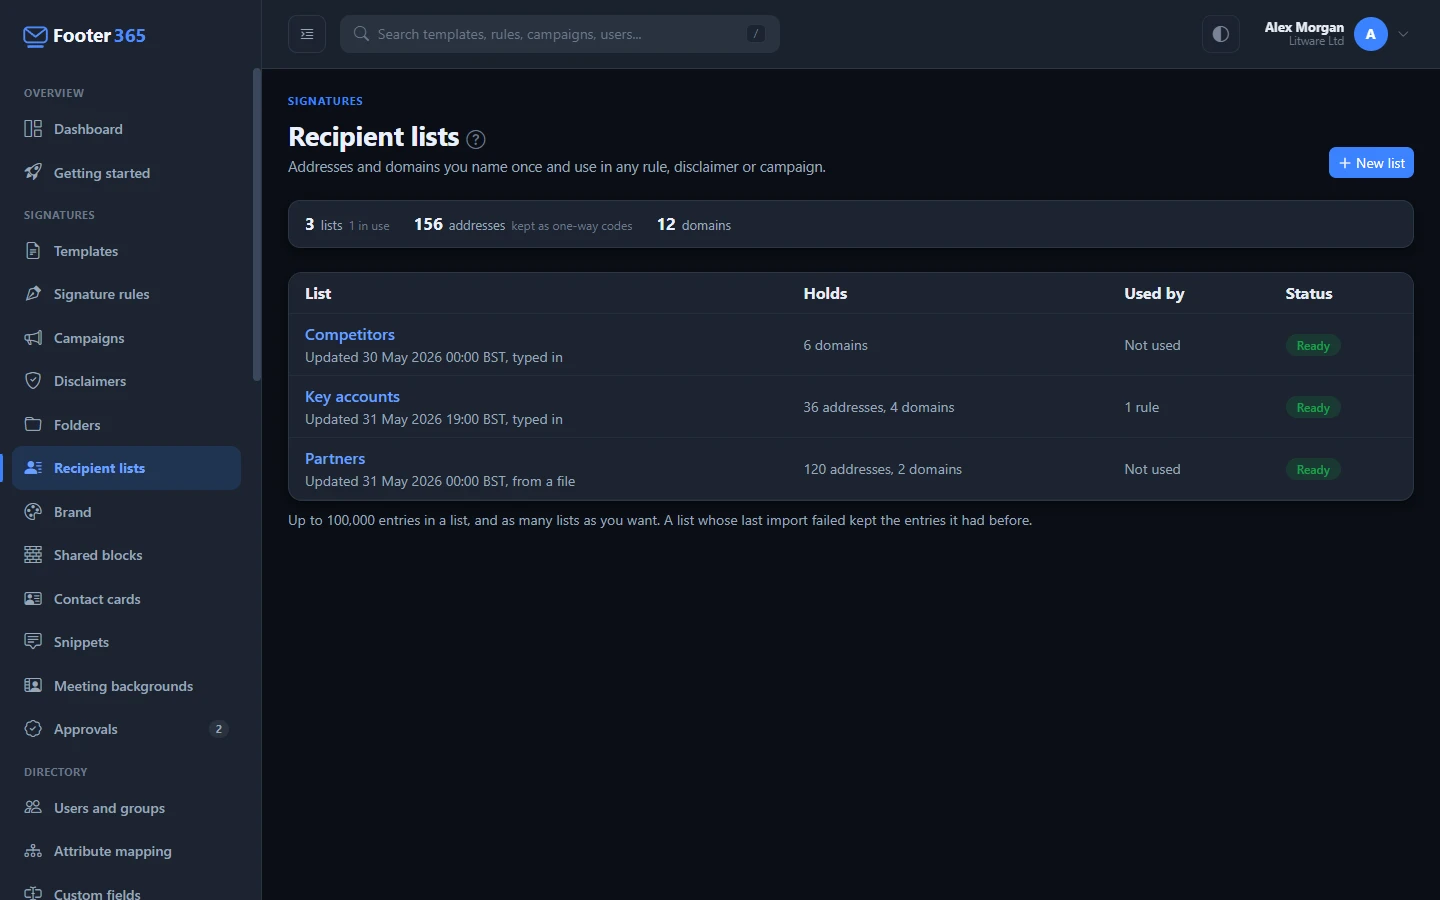Viewport: 1440px width, 900px height.
Task: Click the Holds column header
Action: pos(825,294)
